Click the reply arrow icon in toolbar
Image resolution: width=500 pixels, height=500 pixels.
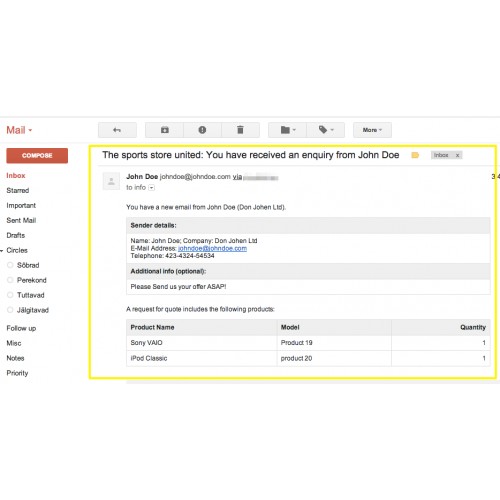(x=117, y=130)
